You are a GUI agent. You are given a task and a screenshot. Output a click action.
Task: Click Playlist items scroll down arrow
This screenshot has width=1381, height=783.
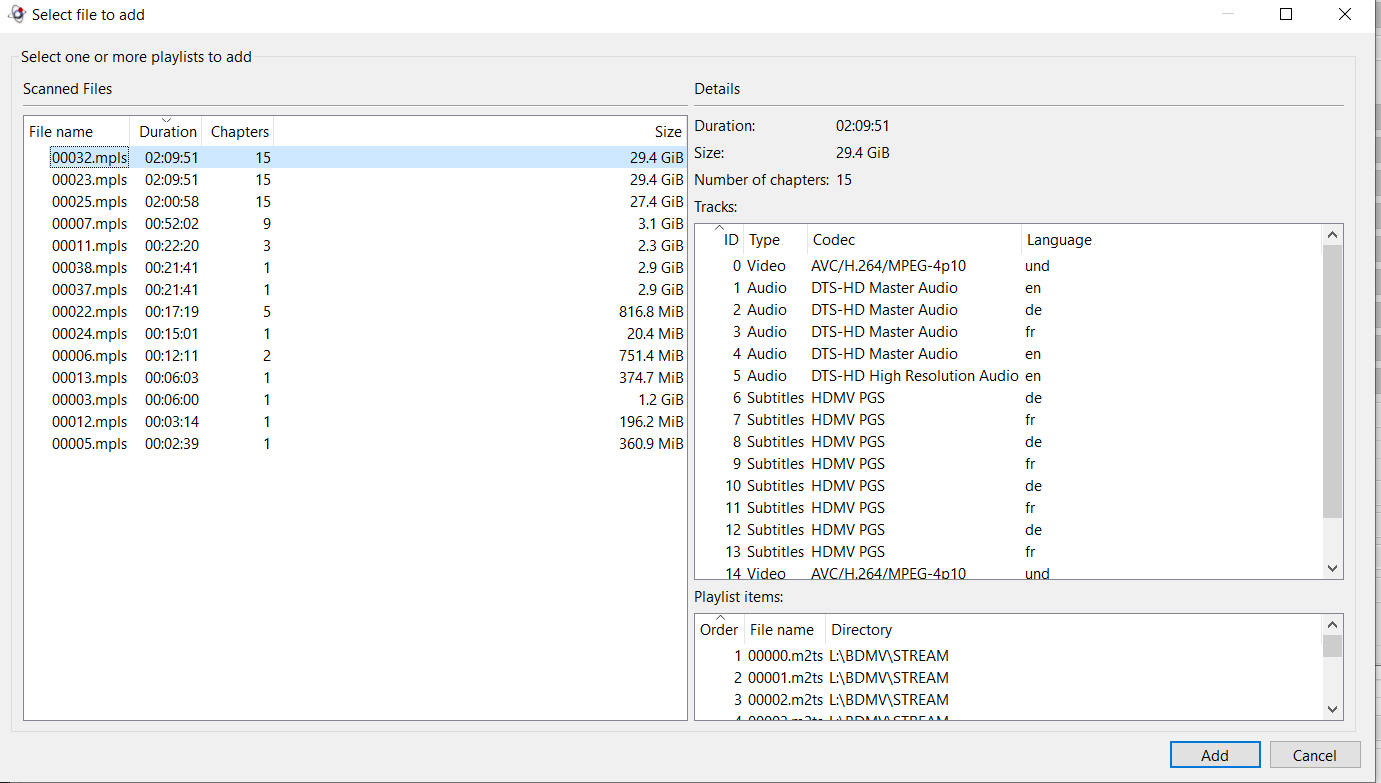click(1332, 709)
